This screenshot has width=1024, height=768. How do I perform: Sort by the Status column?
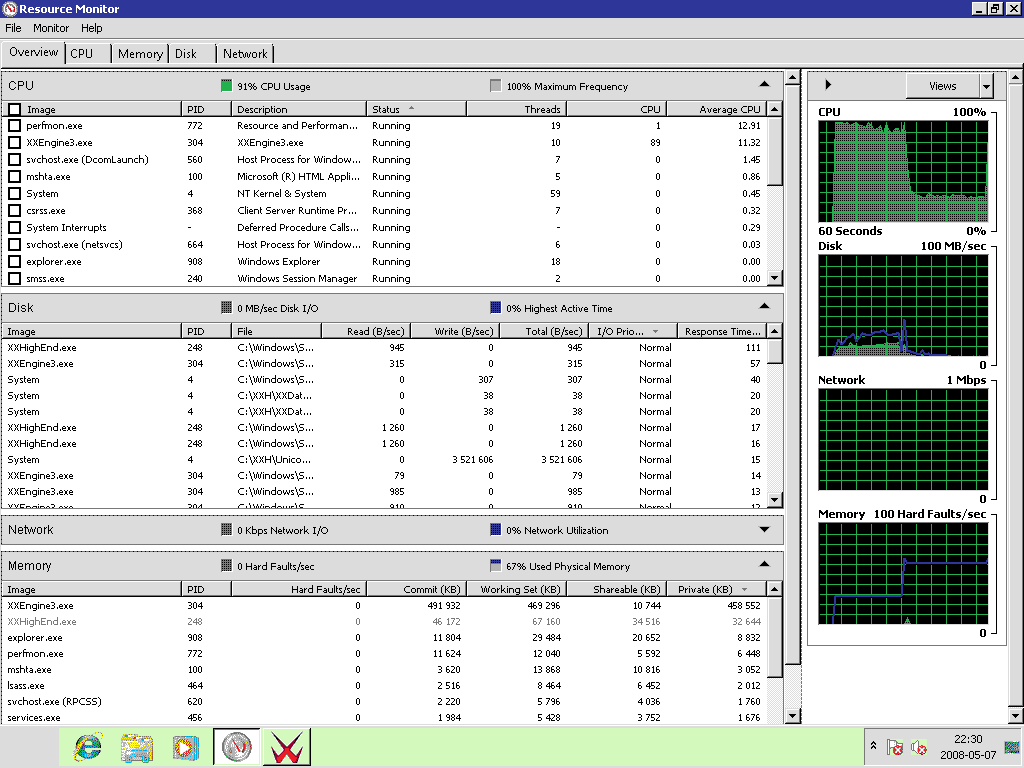[x=416, y=109]
